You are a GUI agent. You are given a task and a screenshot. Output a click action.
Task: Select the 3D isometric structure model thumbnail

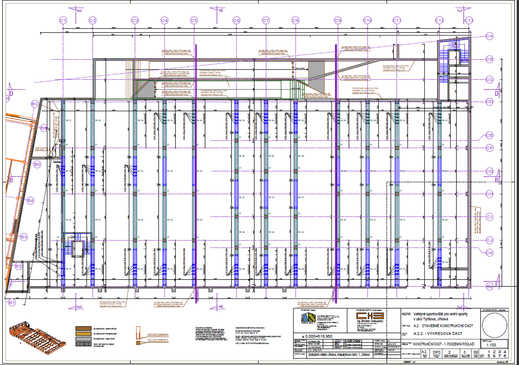37,335
